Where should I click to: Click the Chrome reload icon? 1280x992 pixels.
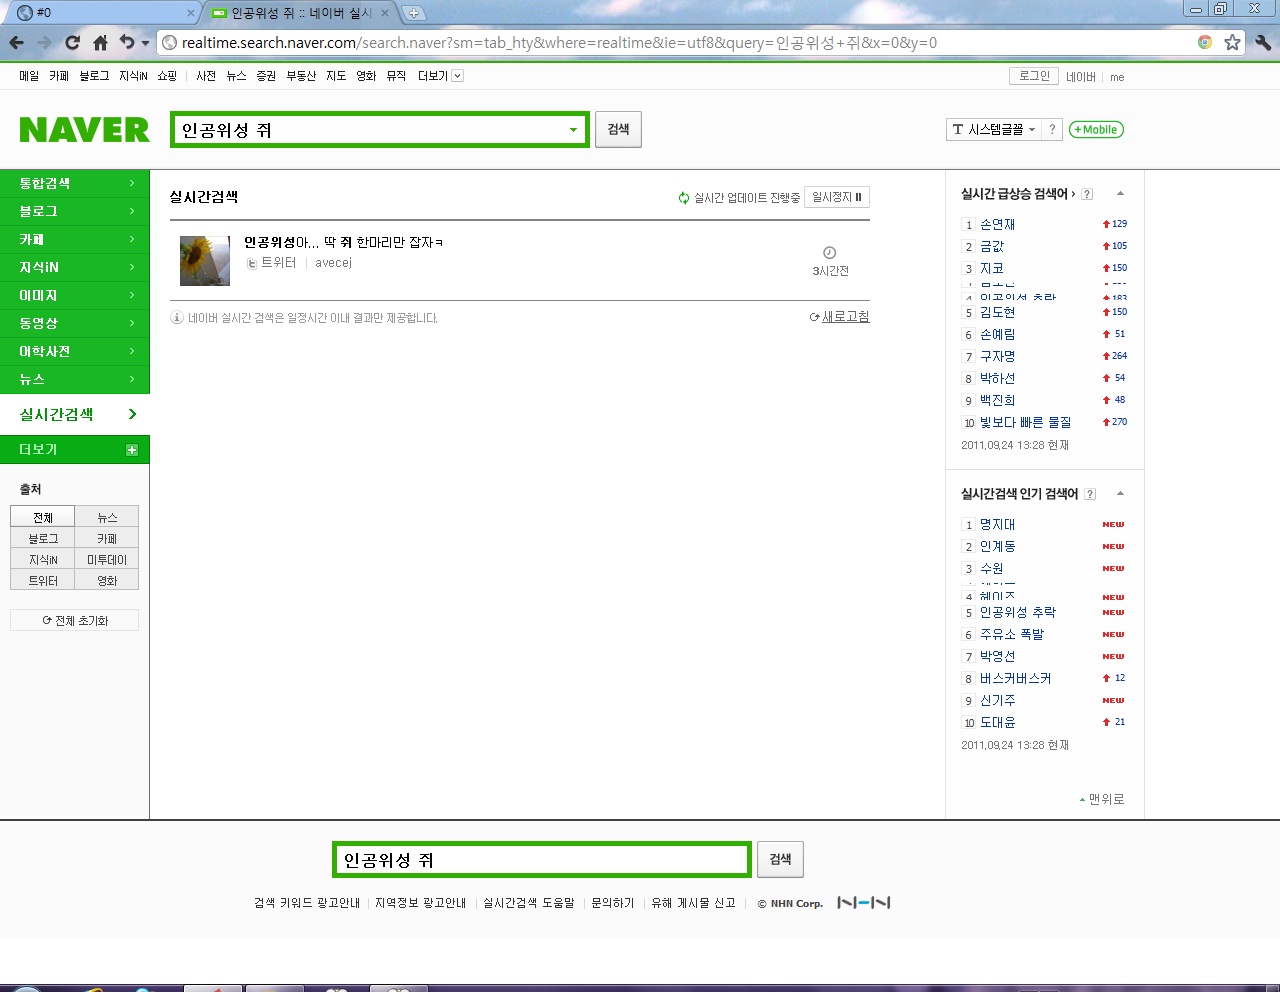click(72, 43)
